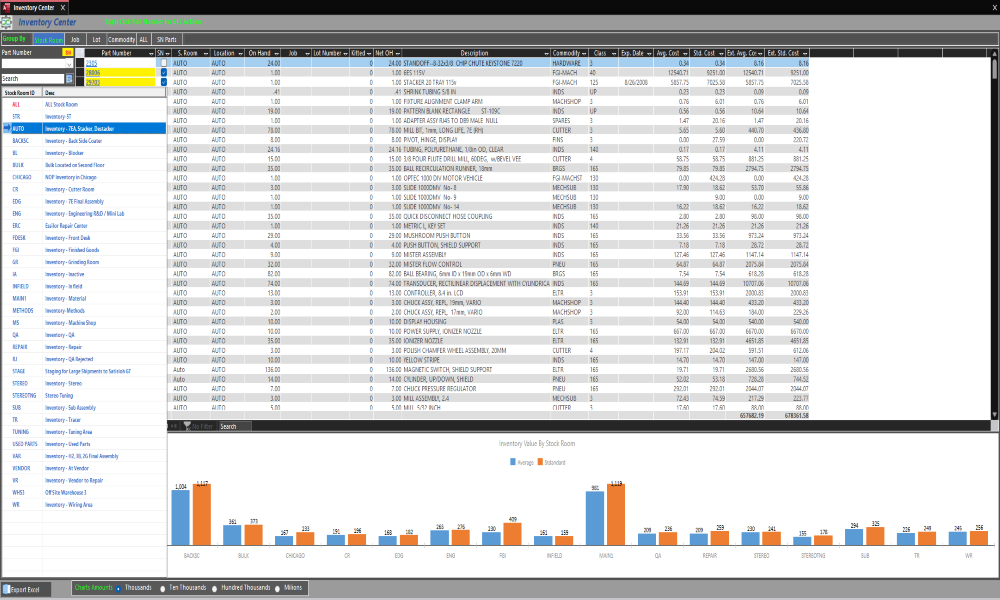Check the SN checkbox for part 2305
This screenshot has width=1000, height=600.
pos(163,63)
